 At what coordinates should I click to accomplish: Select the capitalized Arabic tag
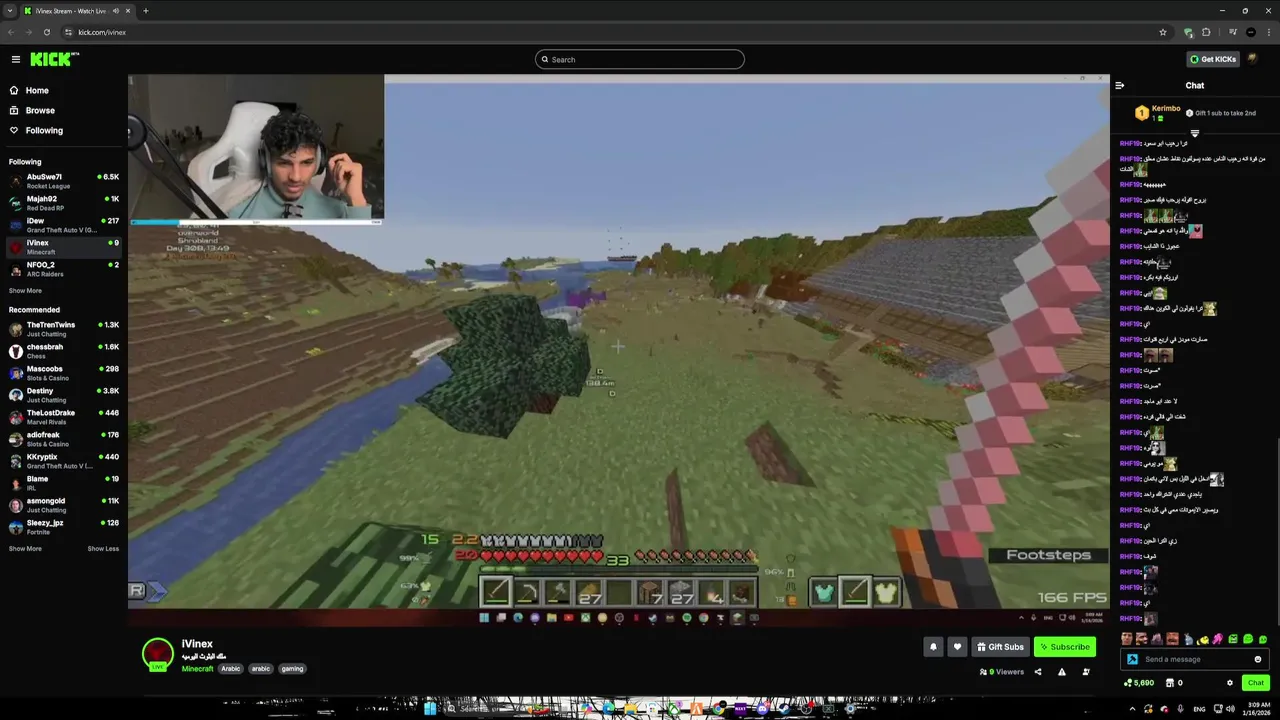[x=231, y=668]
